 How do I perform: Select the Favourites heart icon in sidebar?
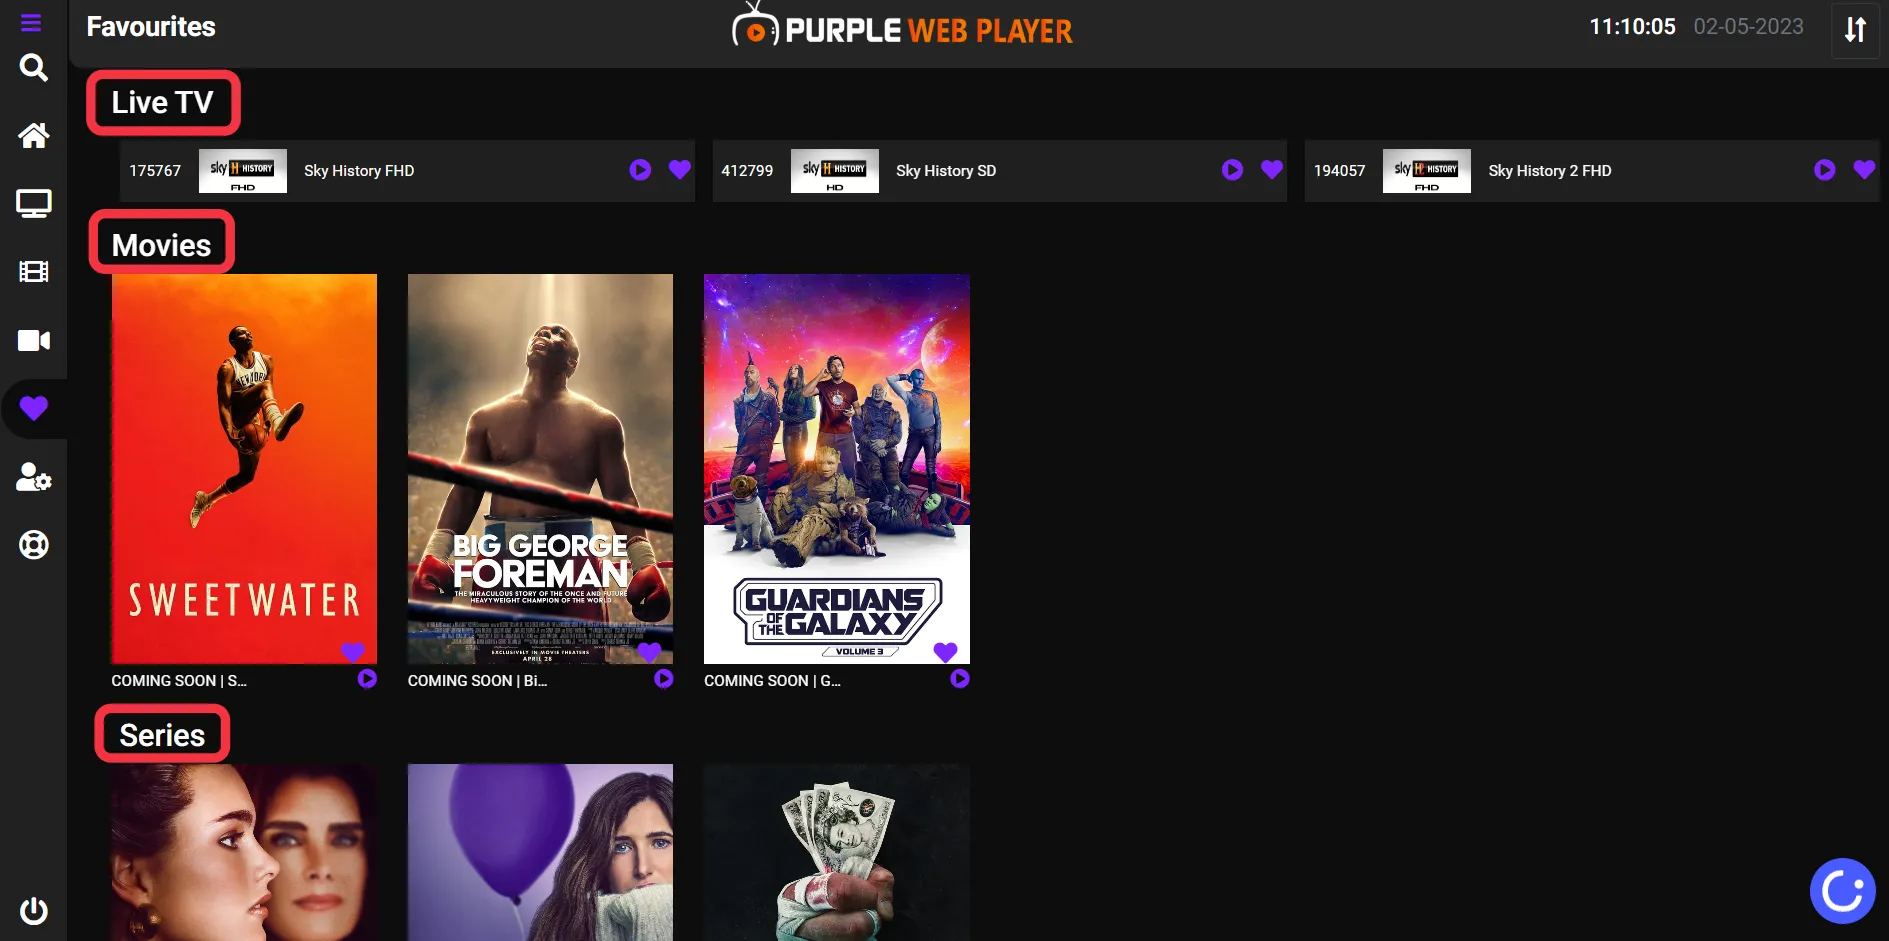point(34,408)
